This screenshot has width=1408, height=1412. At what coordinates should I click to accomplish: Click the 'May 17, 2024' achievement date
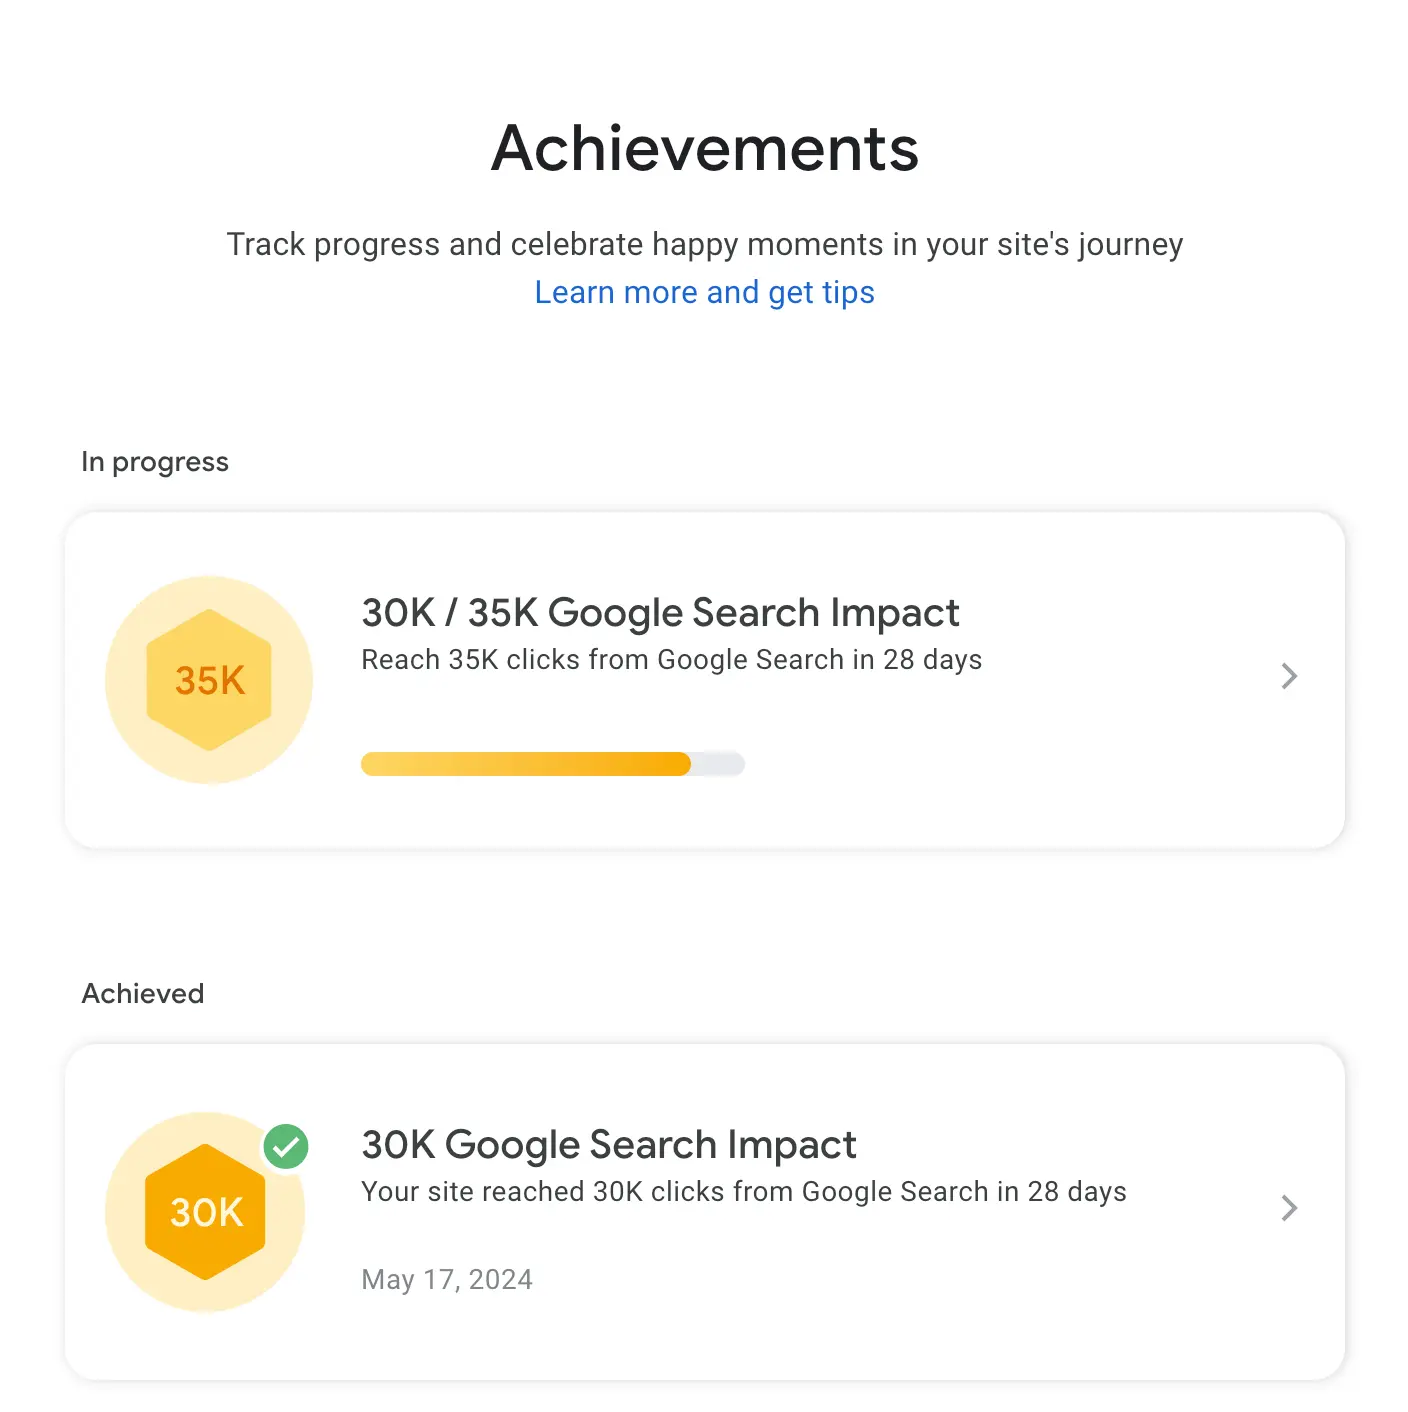pyautogui.click(x=447, y=1280)
